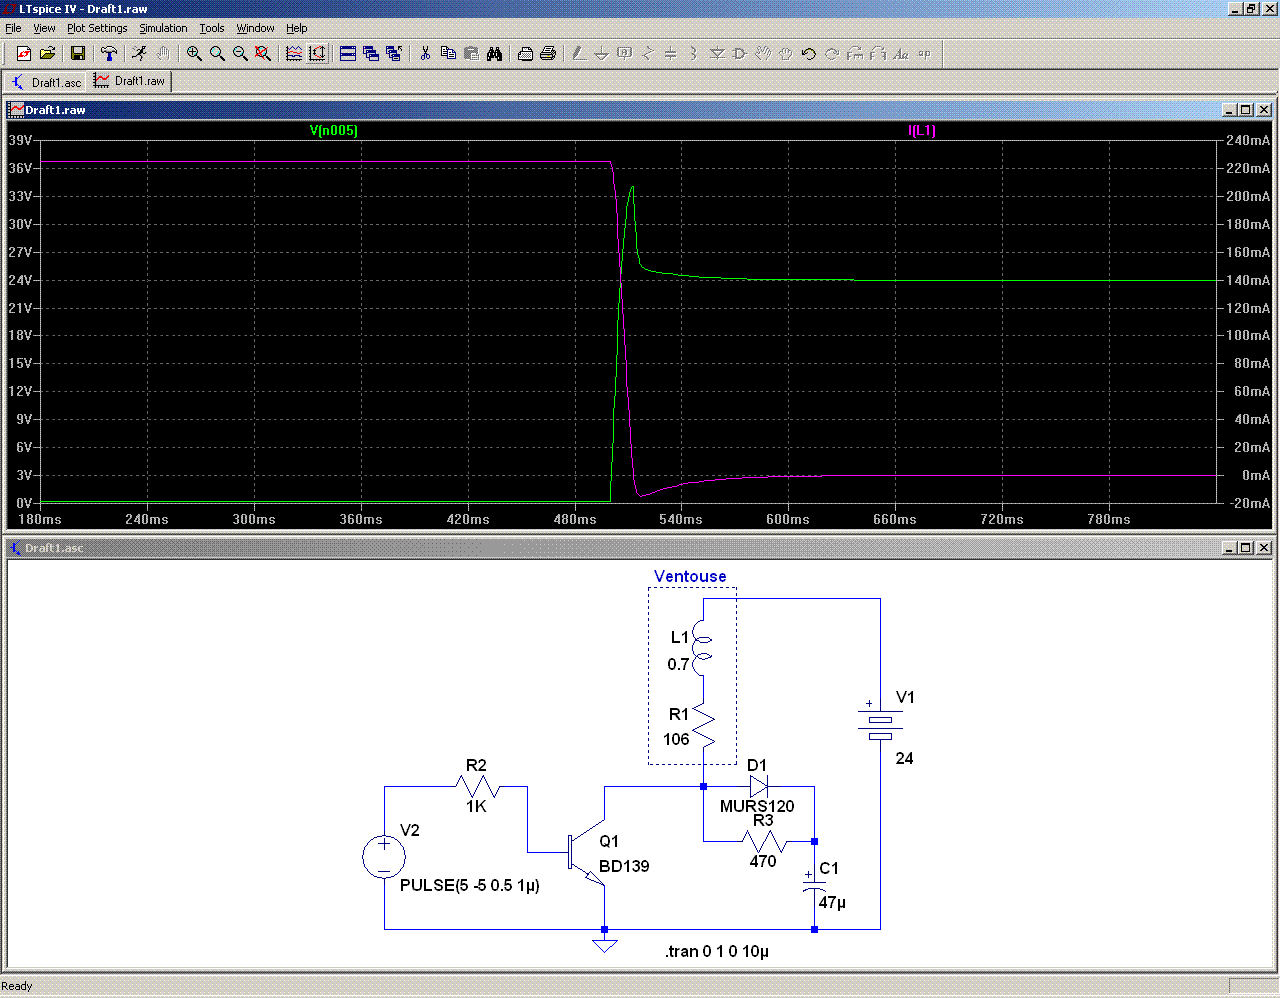
Task: Click the binoculars Find icon
Action: [494, 54]
